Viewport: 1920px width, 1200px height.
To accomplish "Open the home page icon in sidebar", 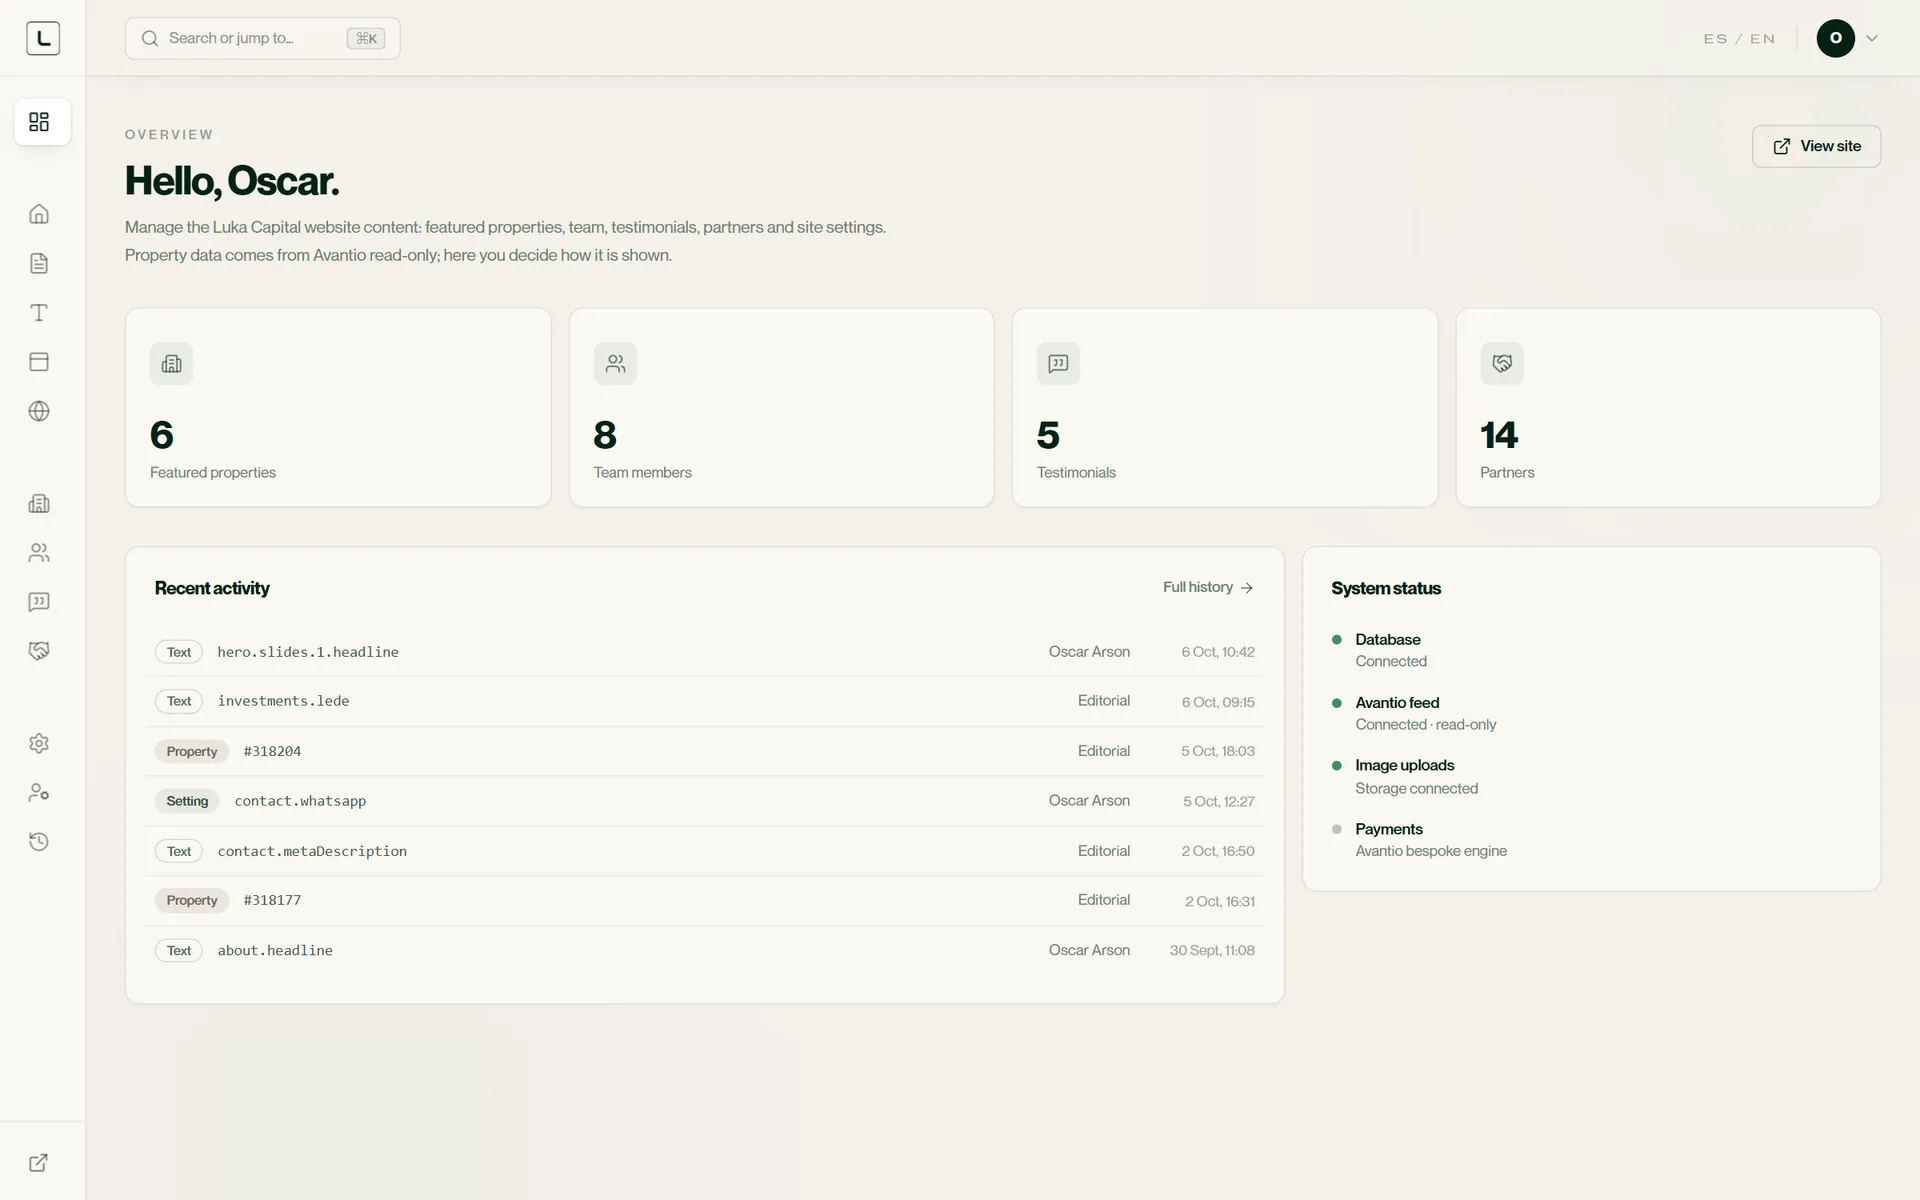I will pos(39,214).
